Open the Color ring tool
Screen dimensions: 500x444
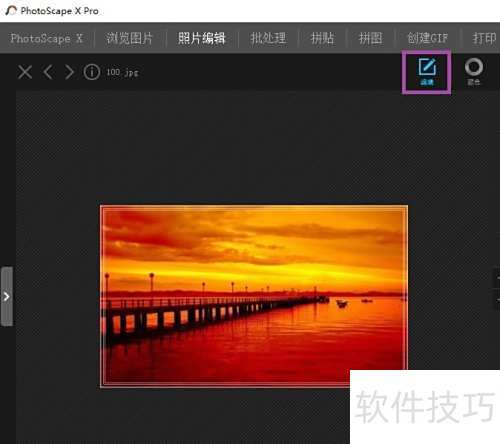(x=474, y=71)
